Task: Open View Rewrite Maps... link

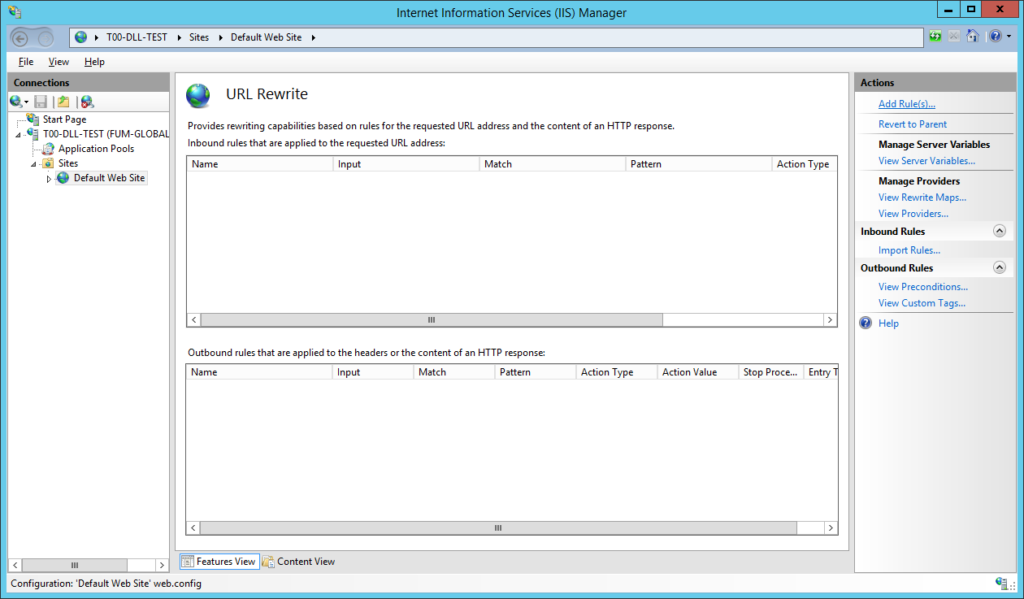Action: pos(922,197)
